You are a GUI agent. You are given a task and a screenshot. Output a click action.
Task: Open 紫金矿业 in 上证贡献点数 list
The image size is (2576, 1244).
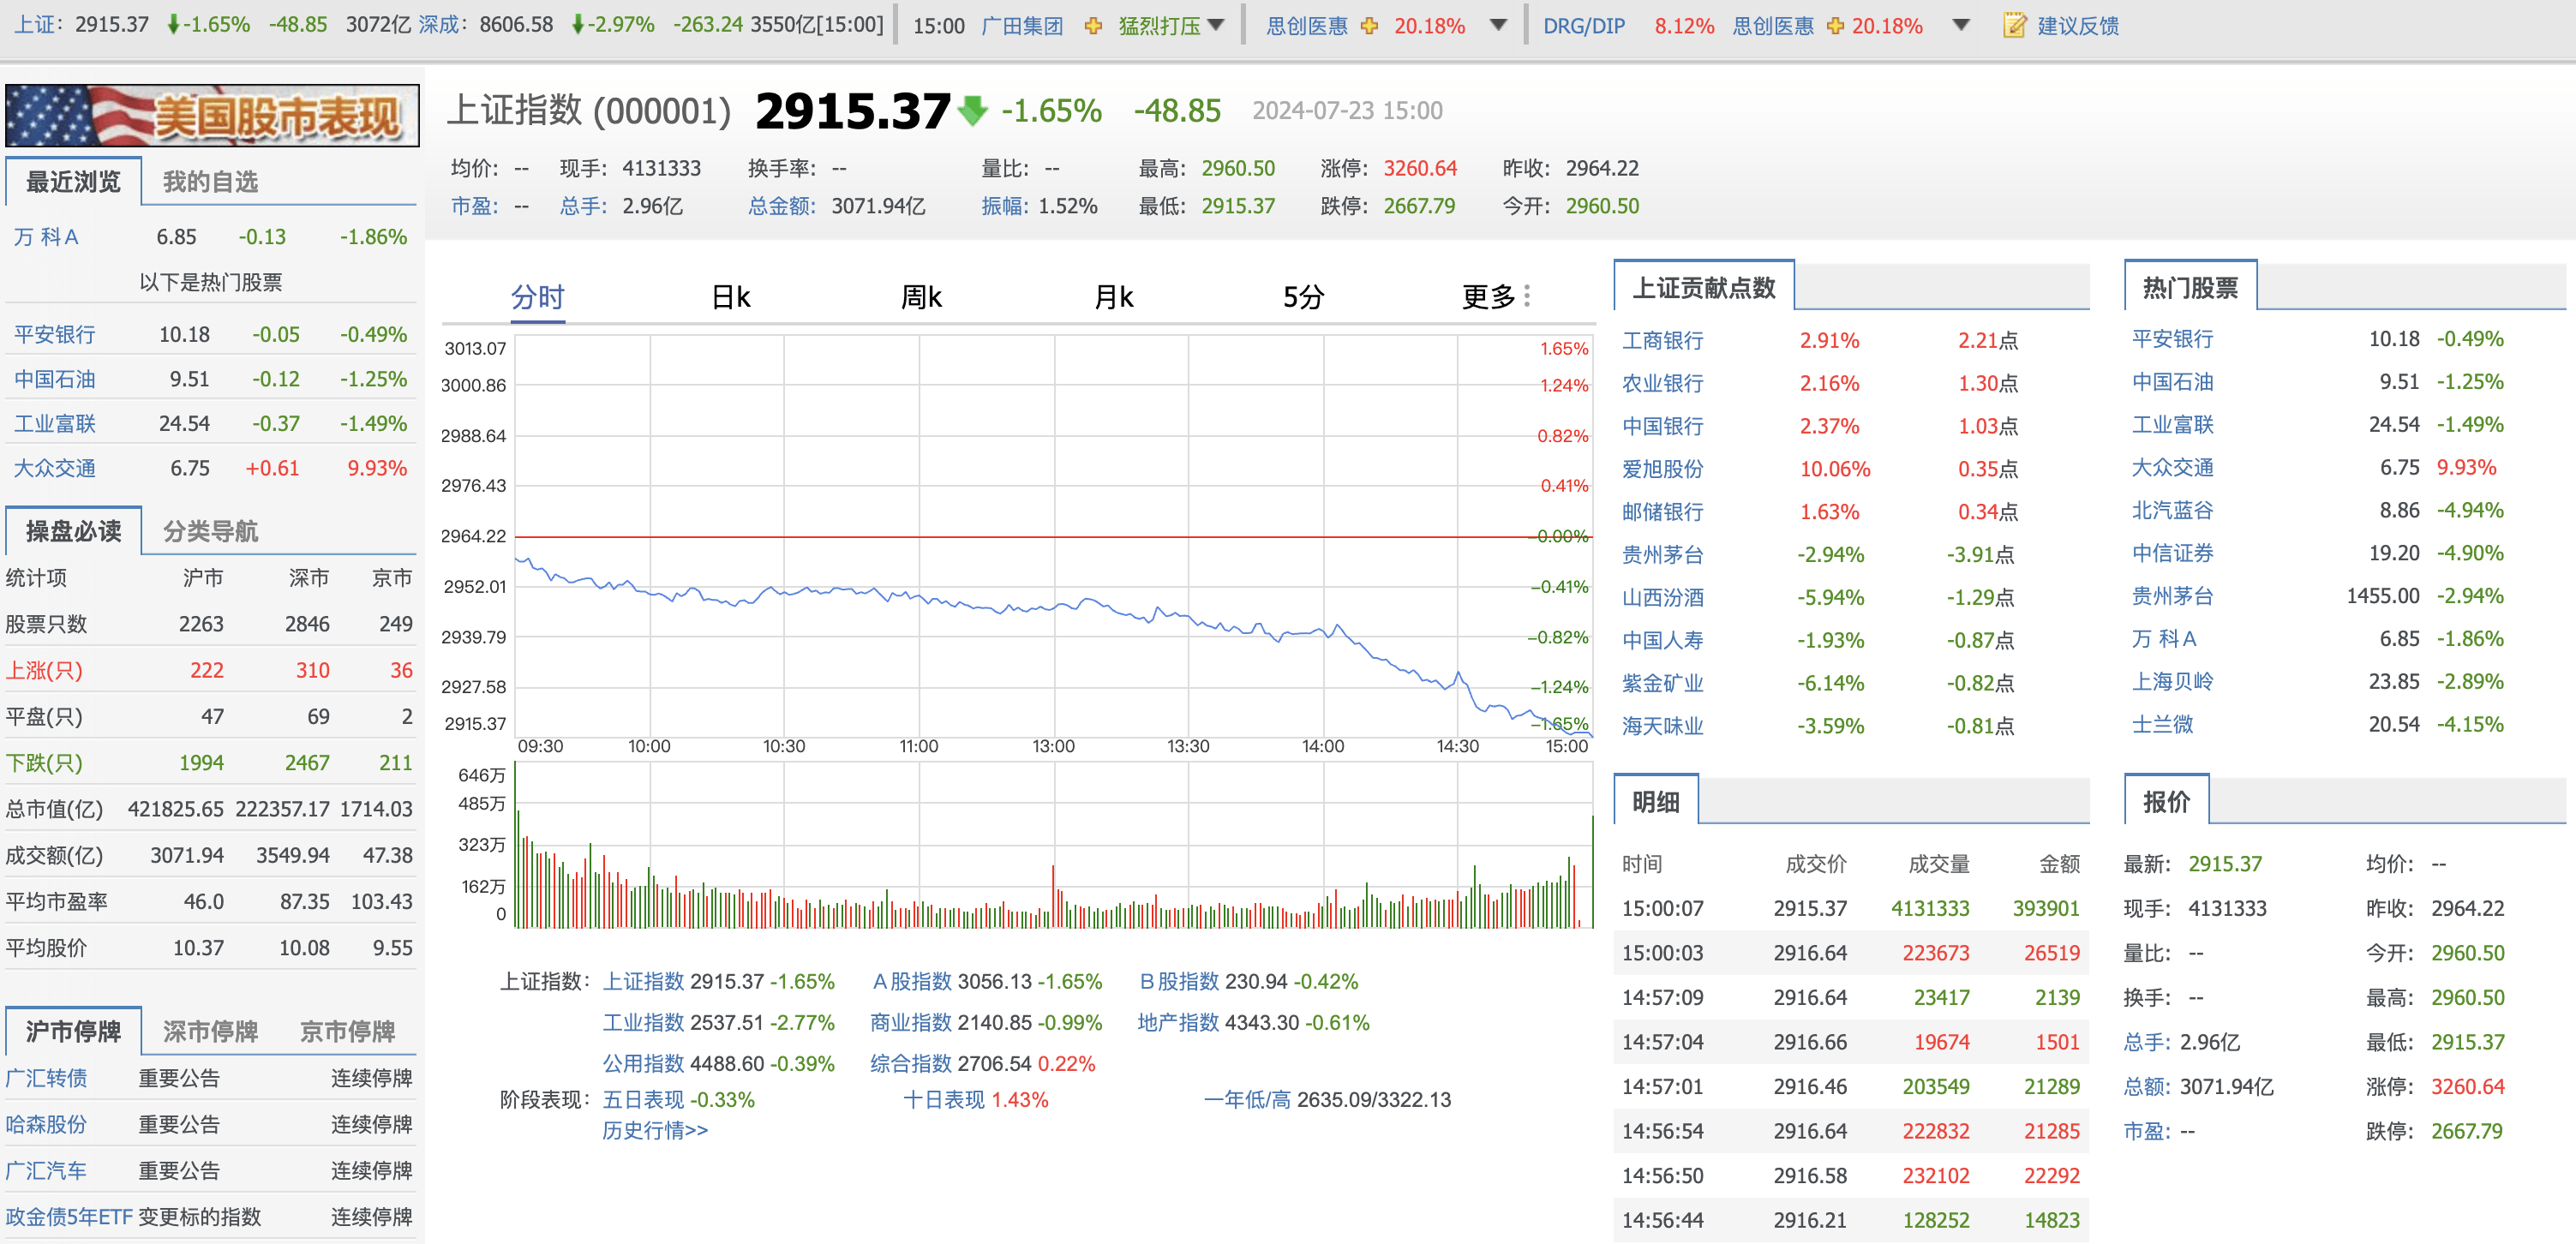pos(1662,683)
